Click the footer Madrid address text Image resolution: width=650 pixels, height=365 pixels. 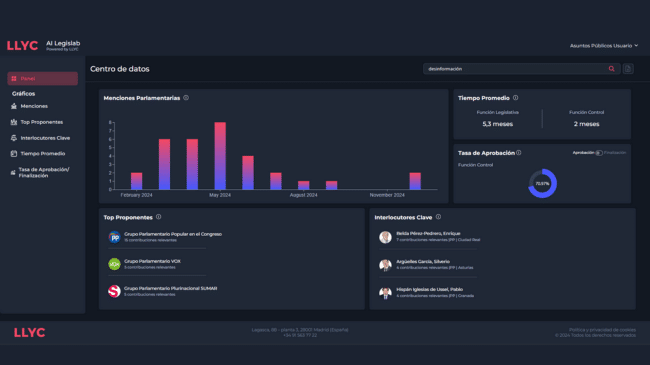[300, 330]
